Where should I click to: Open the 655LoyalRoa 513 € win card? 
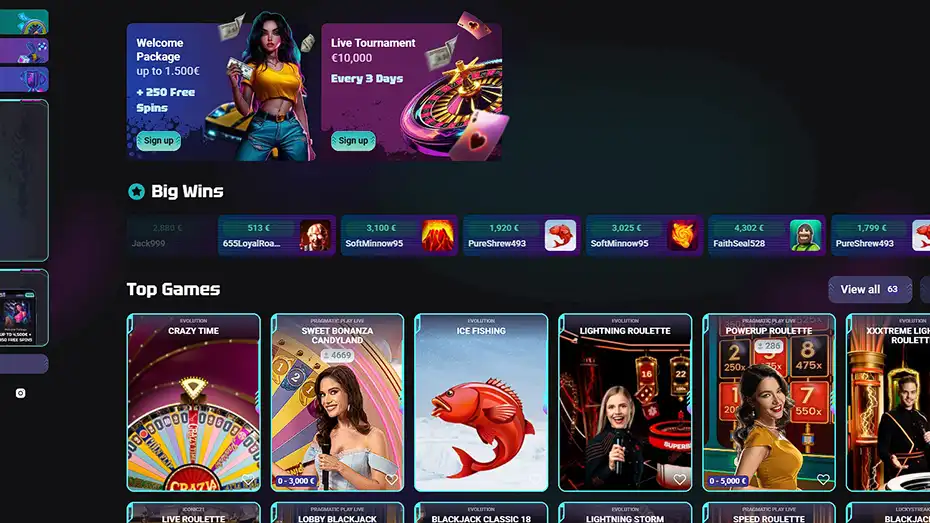point(276,235)
